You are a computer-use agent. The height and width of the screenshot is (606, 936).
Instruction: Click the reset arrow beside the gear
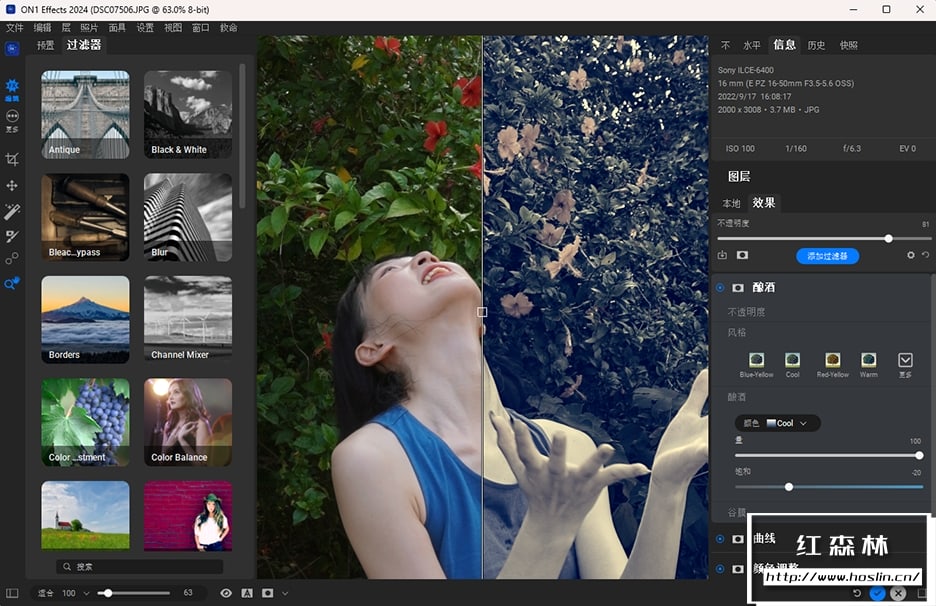coord(925,256)
